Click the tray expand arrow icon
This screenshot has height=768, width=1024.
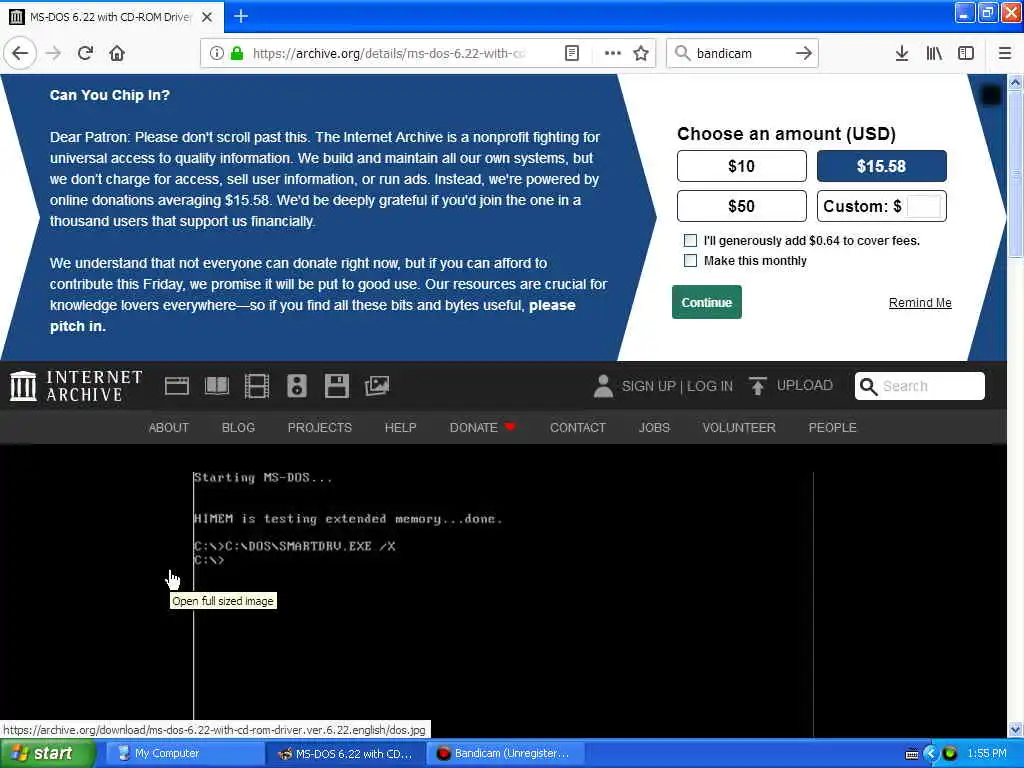point(931,753)
